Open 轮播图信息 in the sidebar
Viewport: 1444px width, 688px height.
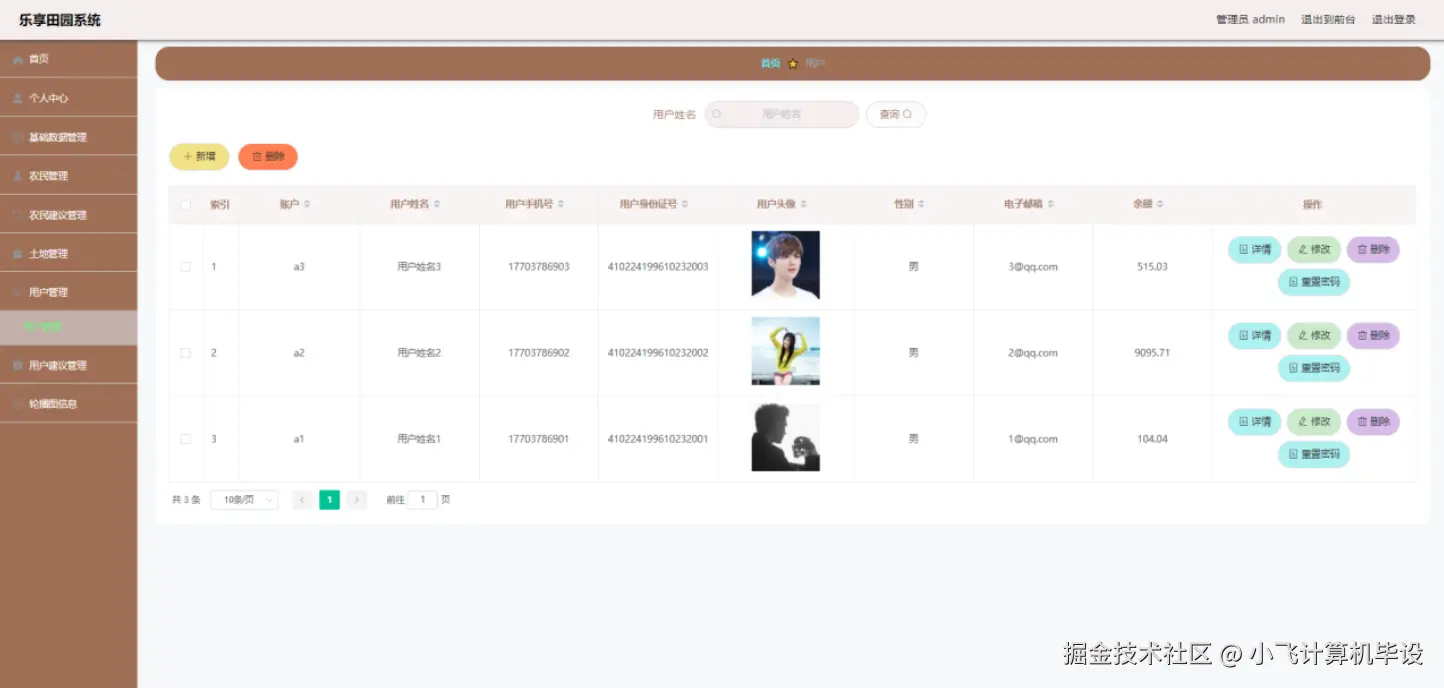68,404
